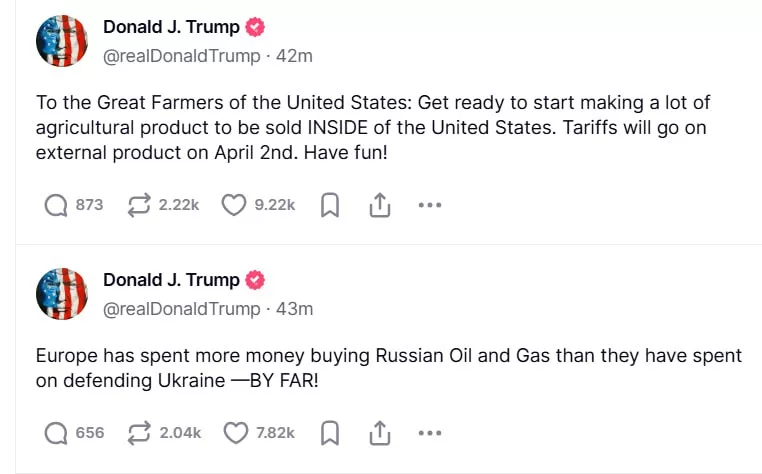Click Donald J. Trump name on first post

171,27
